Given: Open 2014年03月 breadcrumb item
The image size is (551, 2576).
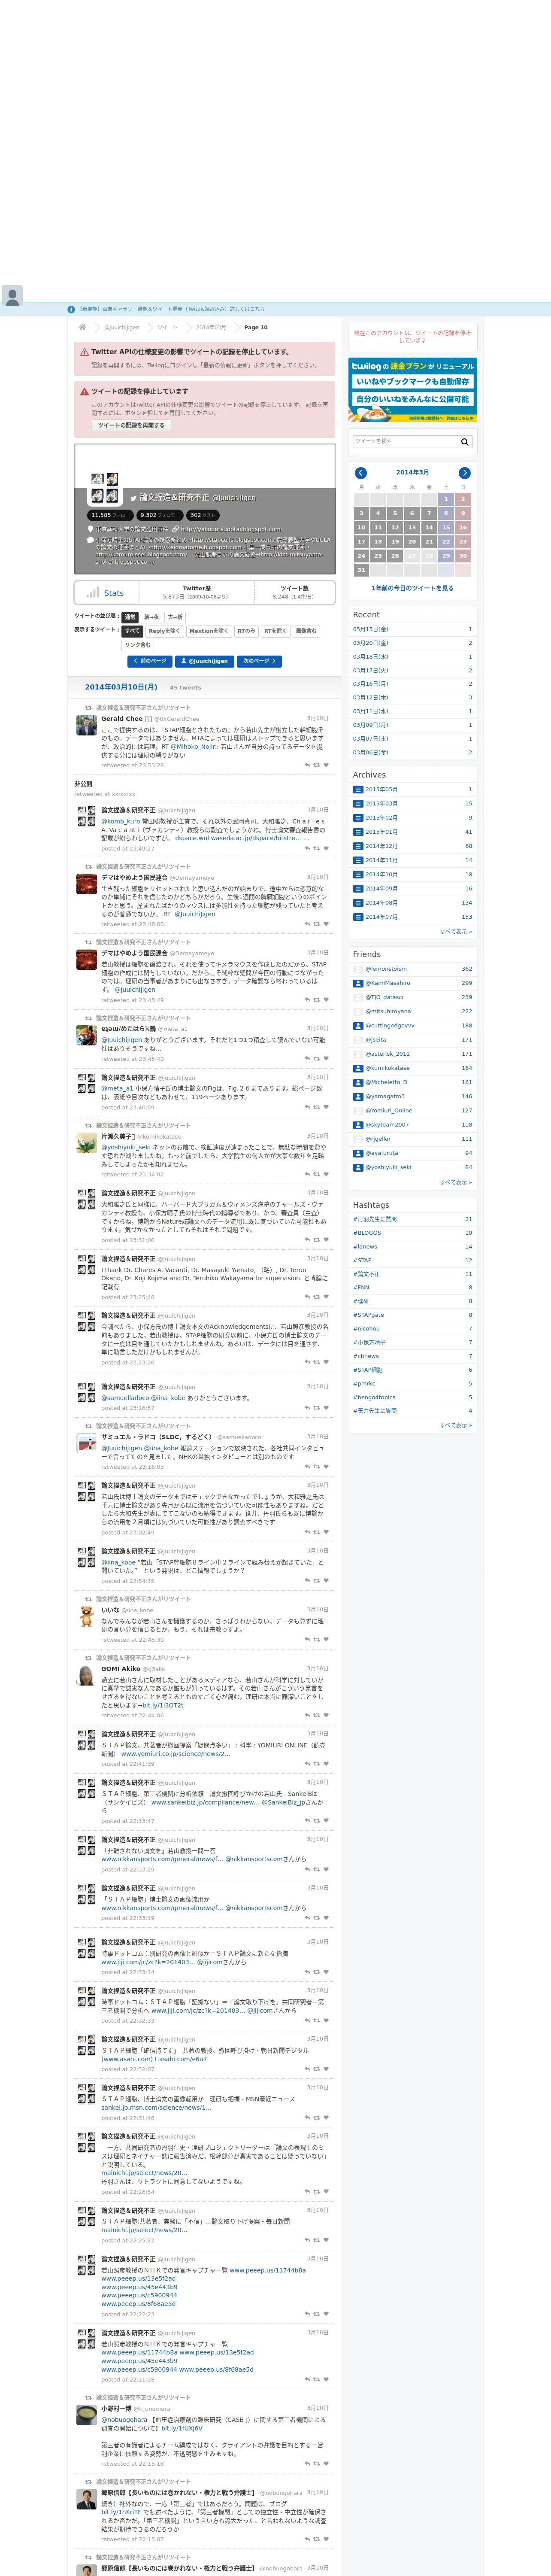Looking at the screenshot, I should click(x=211, y=327).
